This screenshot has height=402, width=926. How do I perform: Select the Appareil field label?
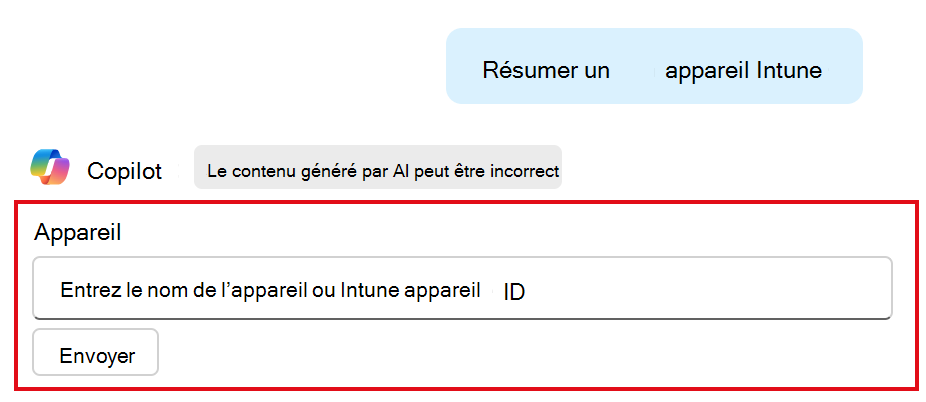point(77,233)
